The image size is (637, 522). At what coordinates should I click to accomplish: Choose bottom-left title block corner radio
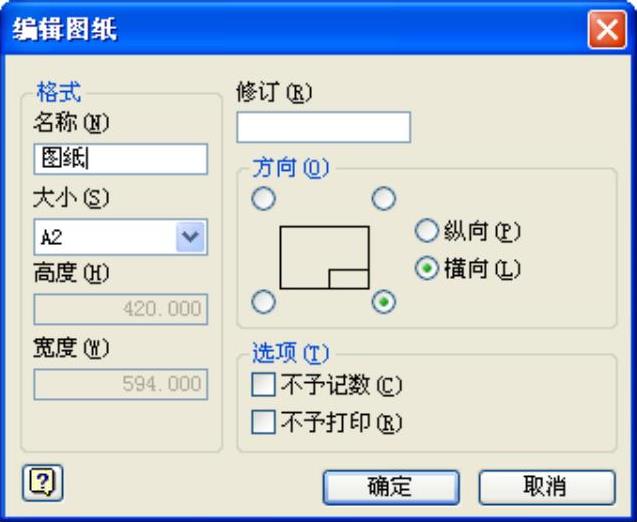point(264,301)
